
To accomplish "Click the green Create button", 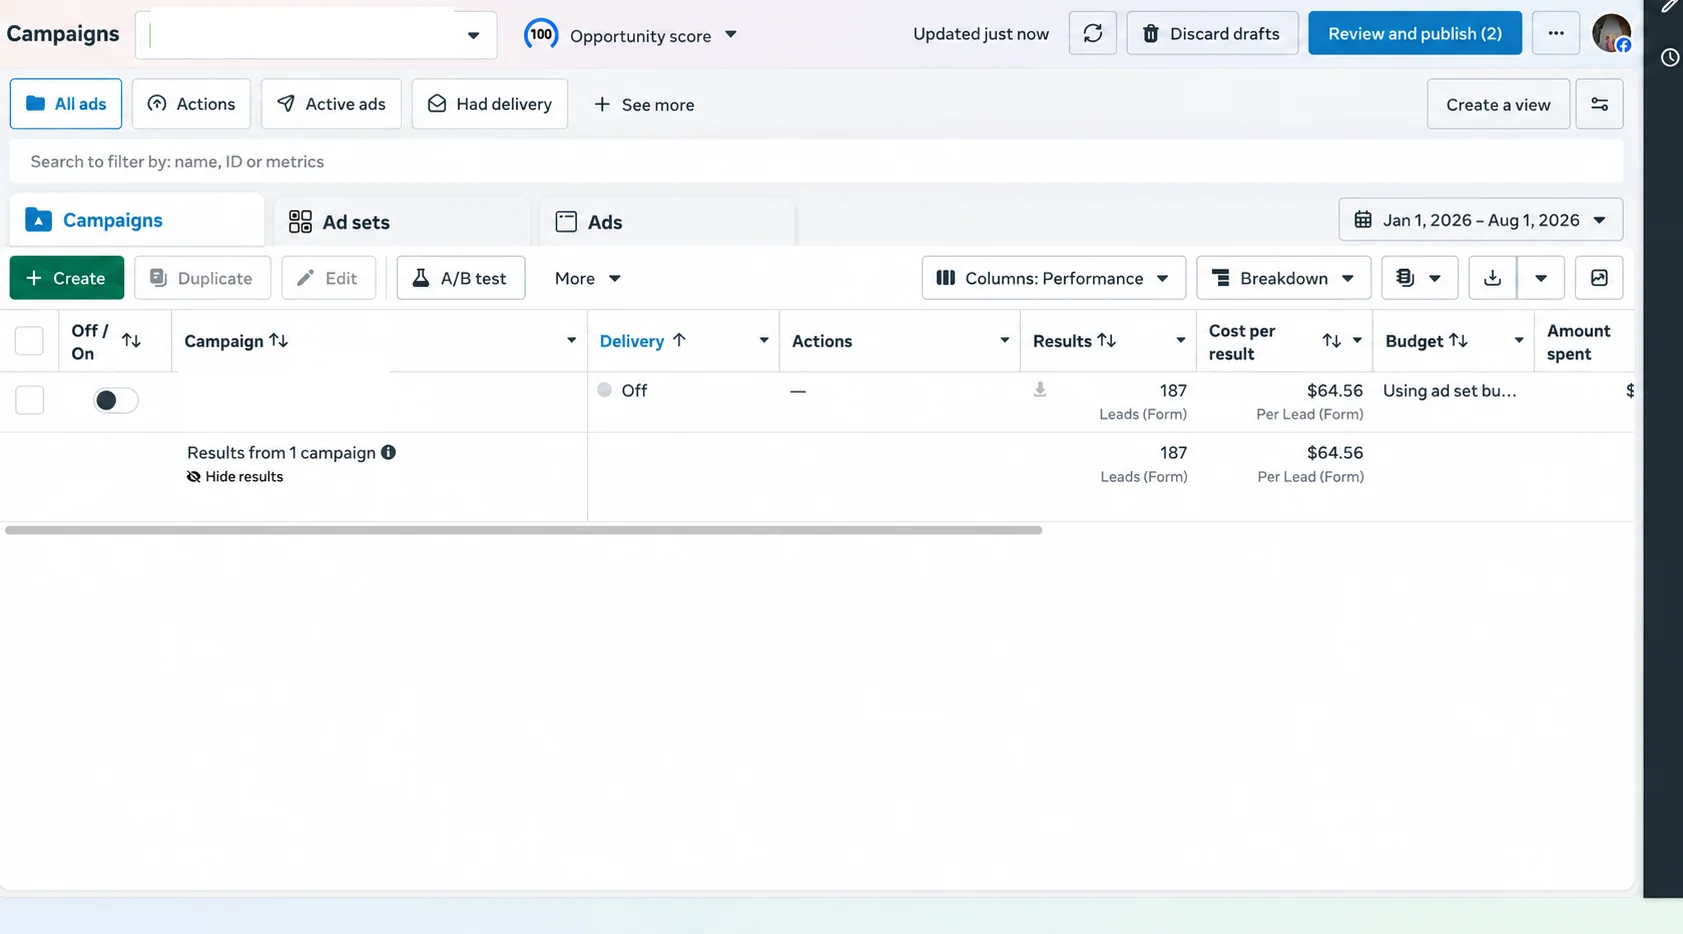I will pyautogui.click(x=67, y=278).
